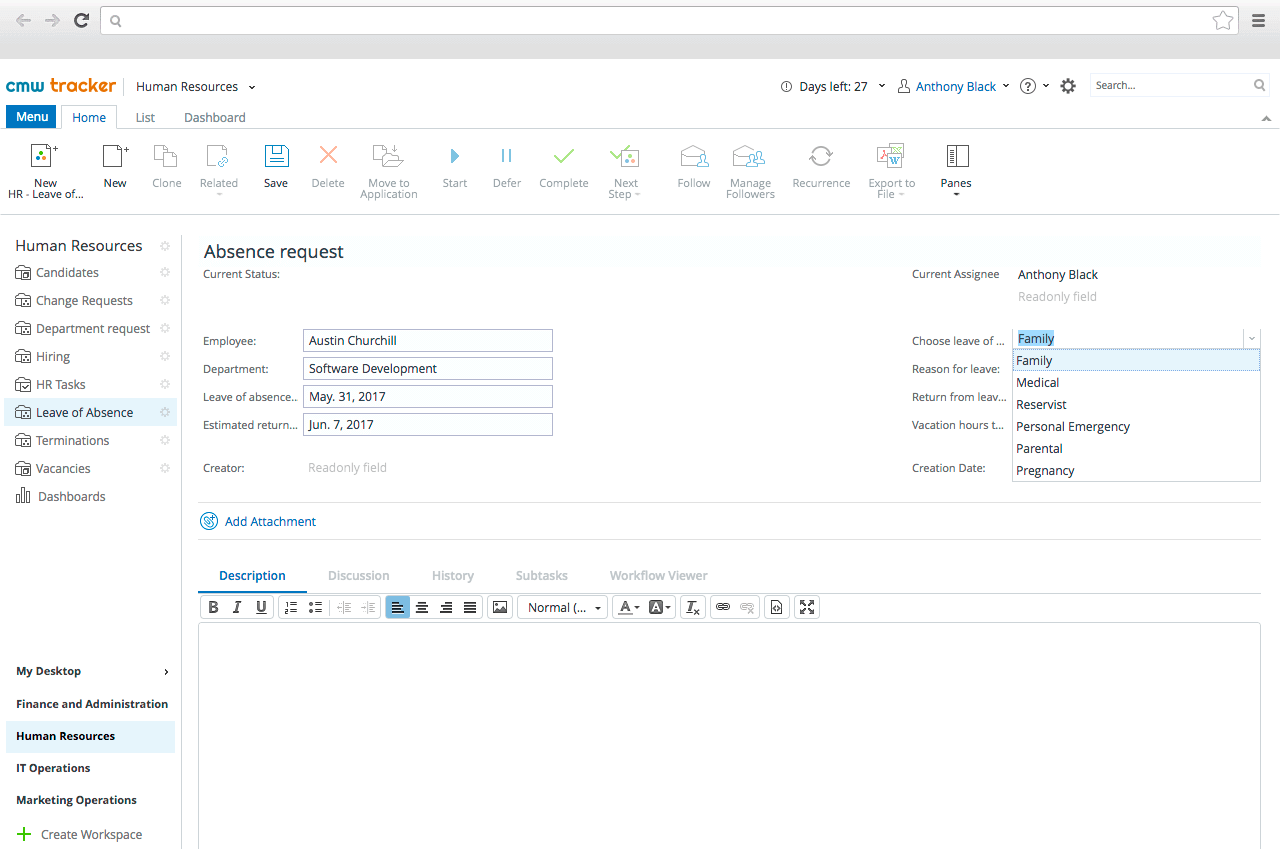Expand the My Desktop workspace arrow
The width and height of the screenshot is (1280, 859).
pyautogui.click(x=166, y=672)
